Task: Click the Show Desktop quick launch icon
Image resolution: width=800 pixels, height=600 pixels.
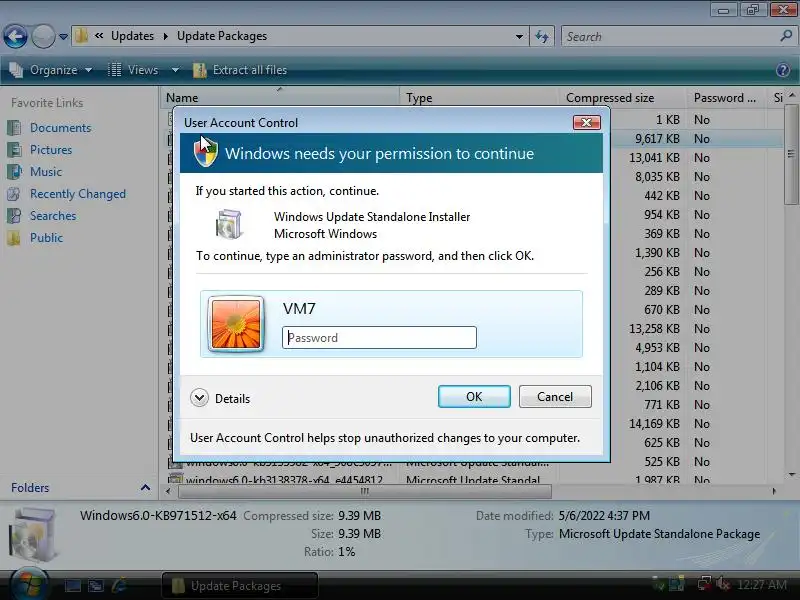Action: pos(72,586)
